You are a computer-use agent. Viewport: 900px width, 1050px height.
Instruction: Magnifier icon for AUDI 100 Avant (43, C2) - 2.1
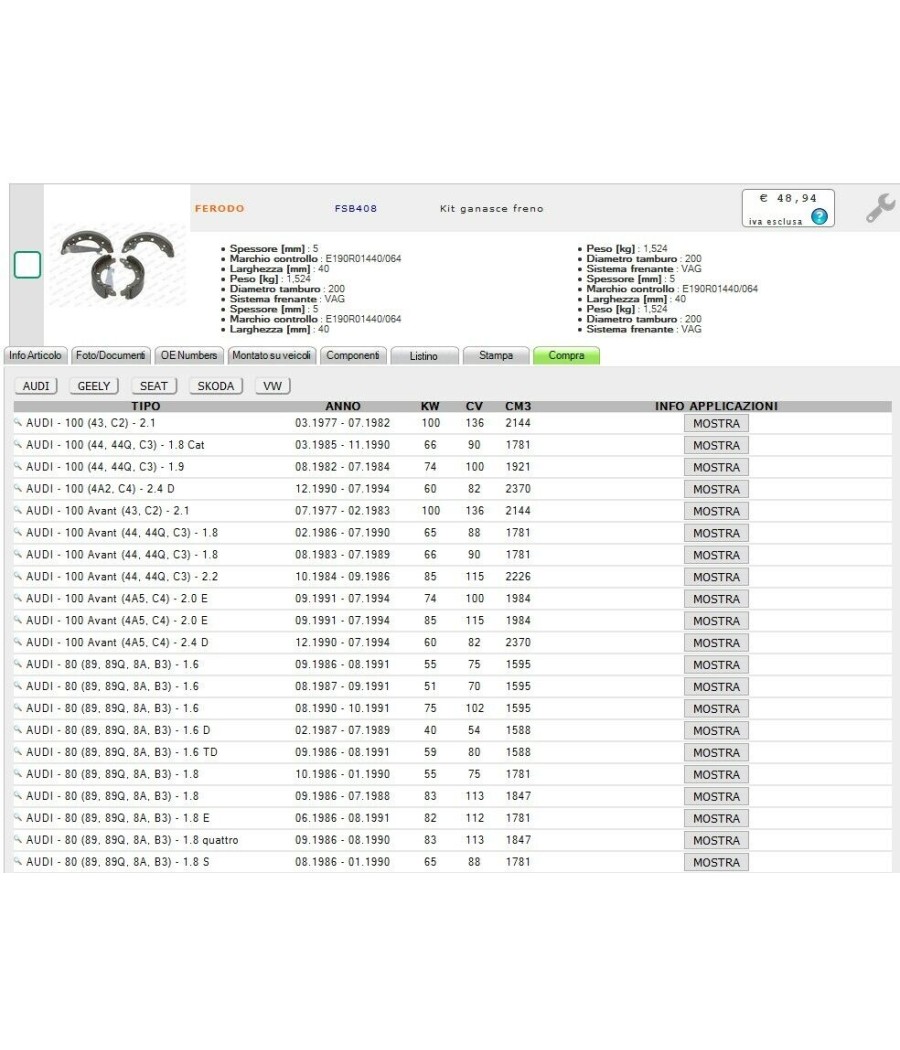tap(18, 510)
